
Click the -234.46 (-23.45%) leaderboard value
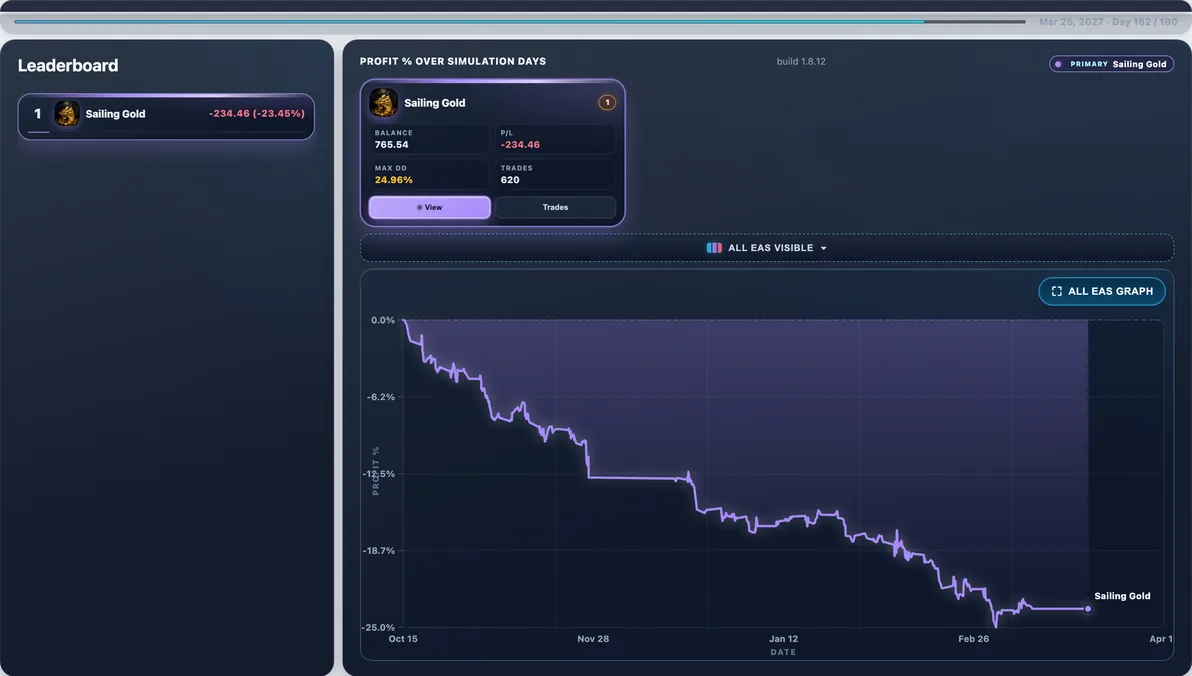256,113
